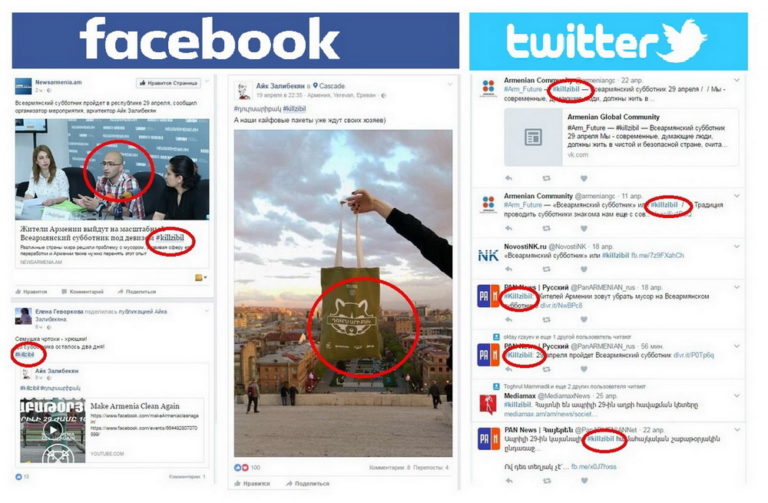The width and height of the screenshot is (768, 503).
Task: Open post options chevron on Newsarmenia.am post
Action: (207, 81)
